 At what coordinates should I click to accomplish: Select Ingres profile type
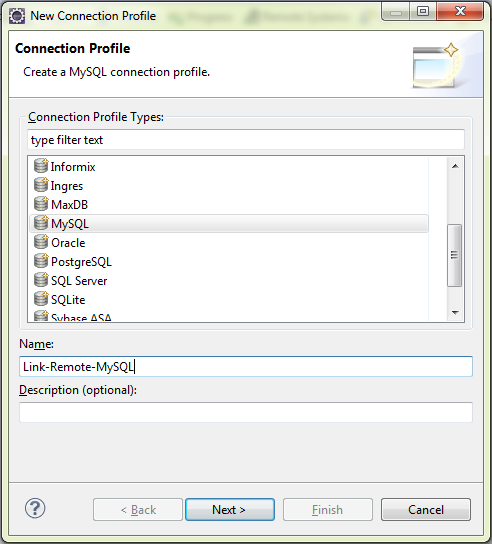pyautogui.click(x=67, y=186)
